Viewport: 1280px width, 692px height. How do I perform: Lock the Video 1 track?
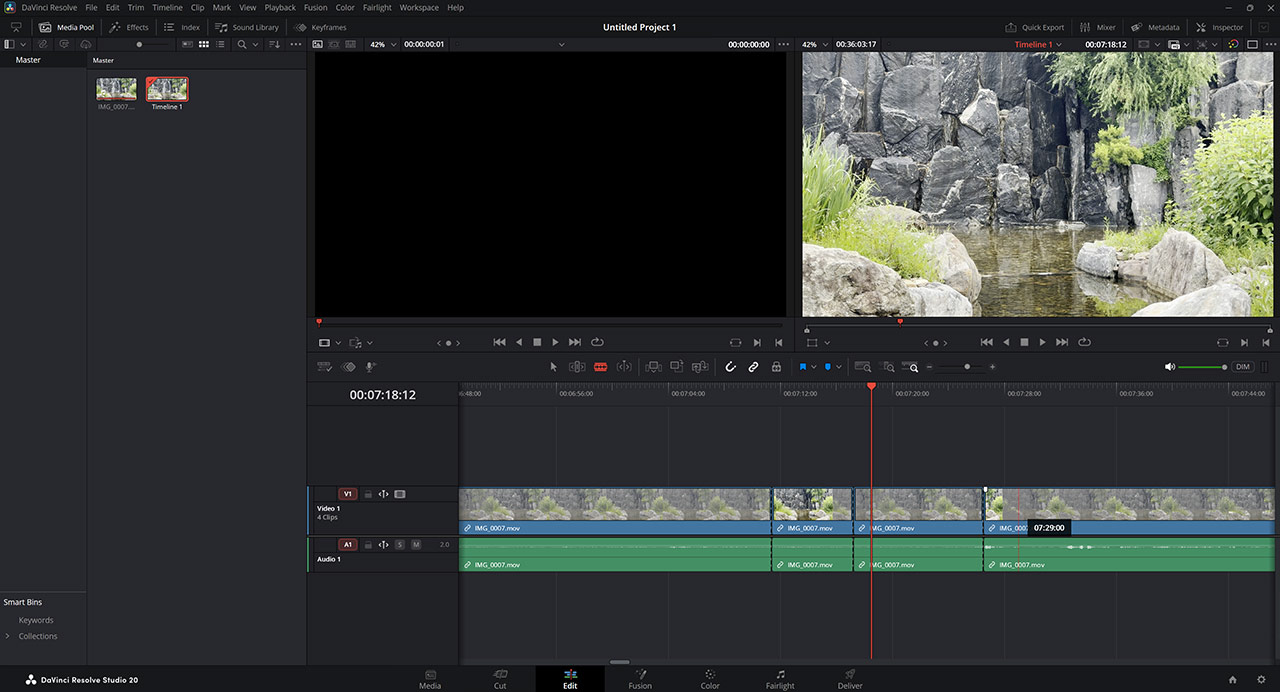click(367, 494)
